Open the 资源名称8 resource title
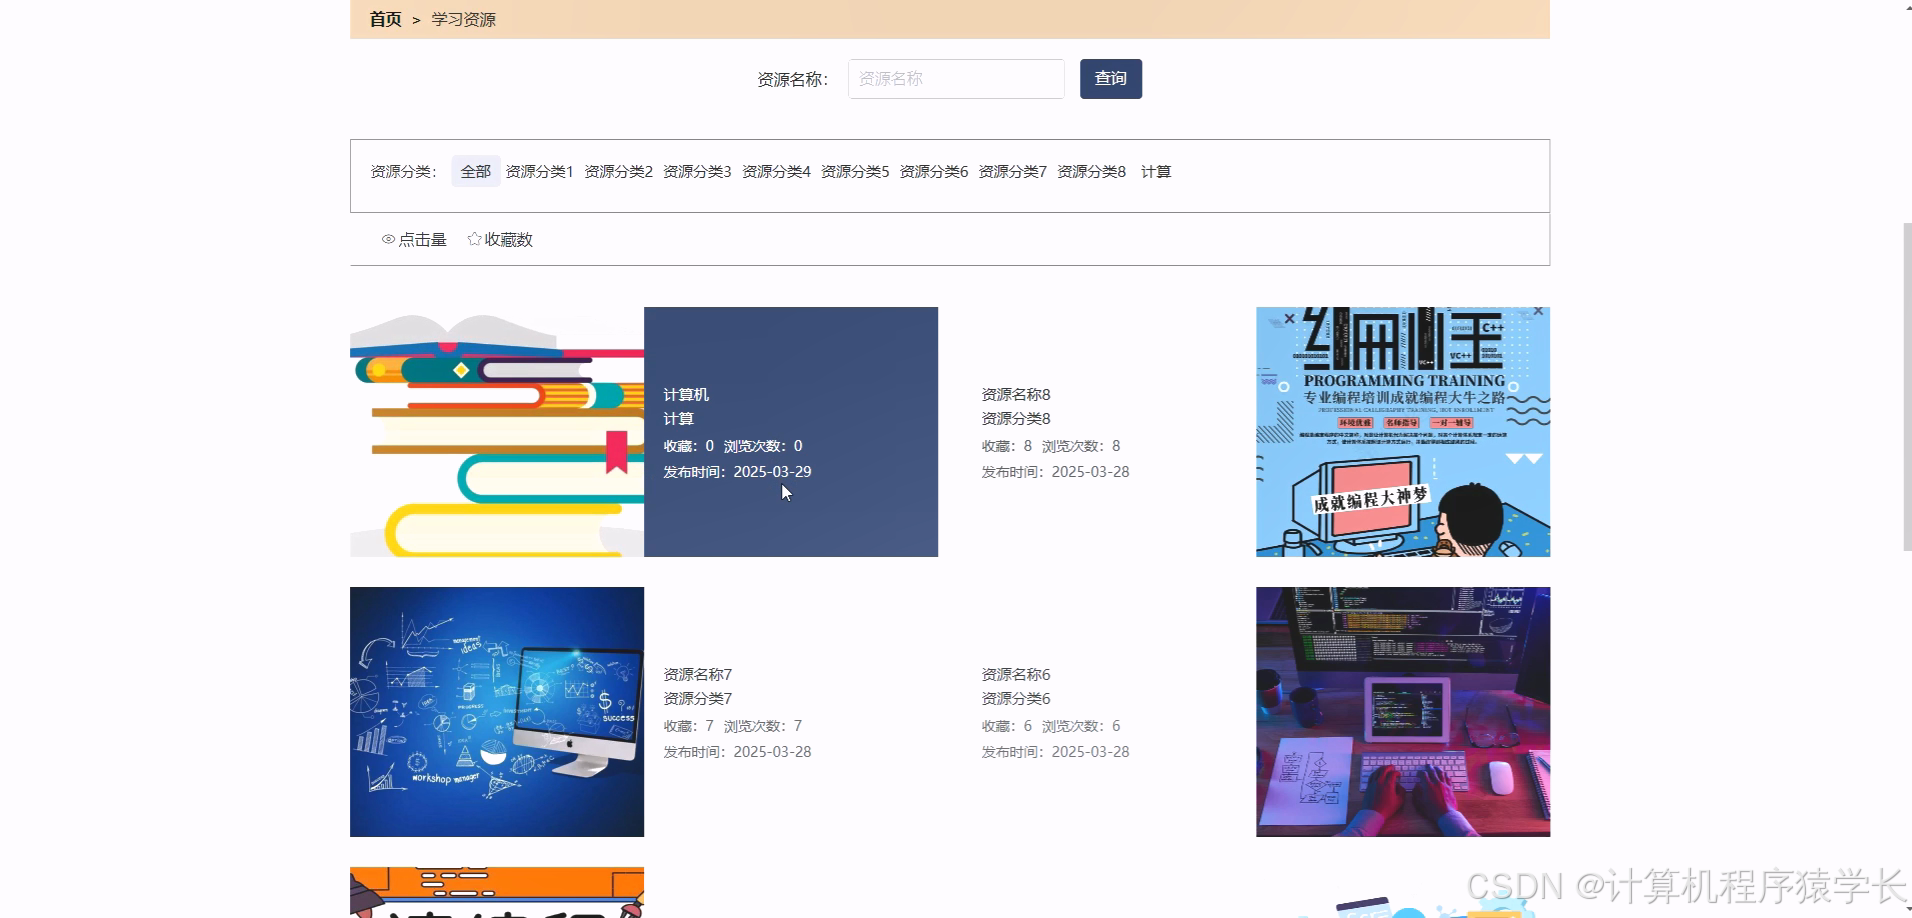The image size is (1912, 918). (1016, 394)
